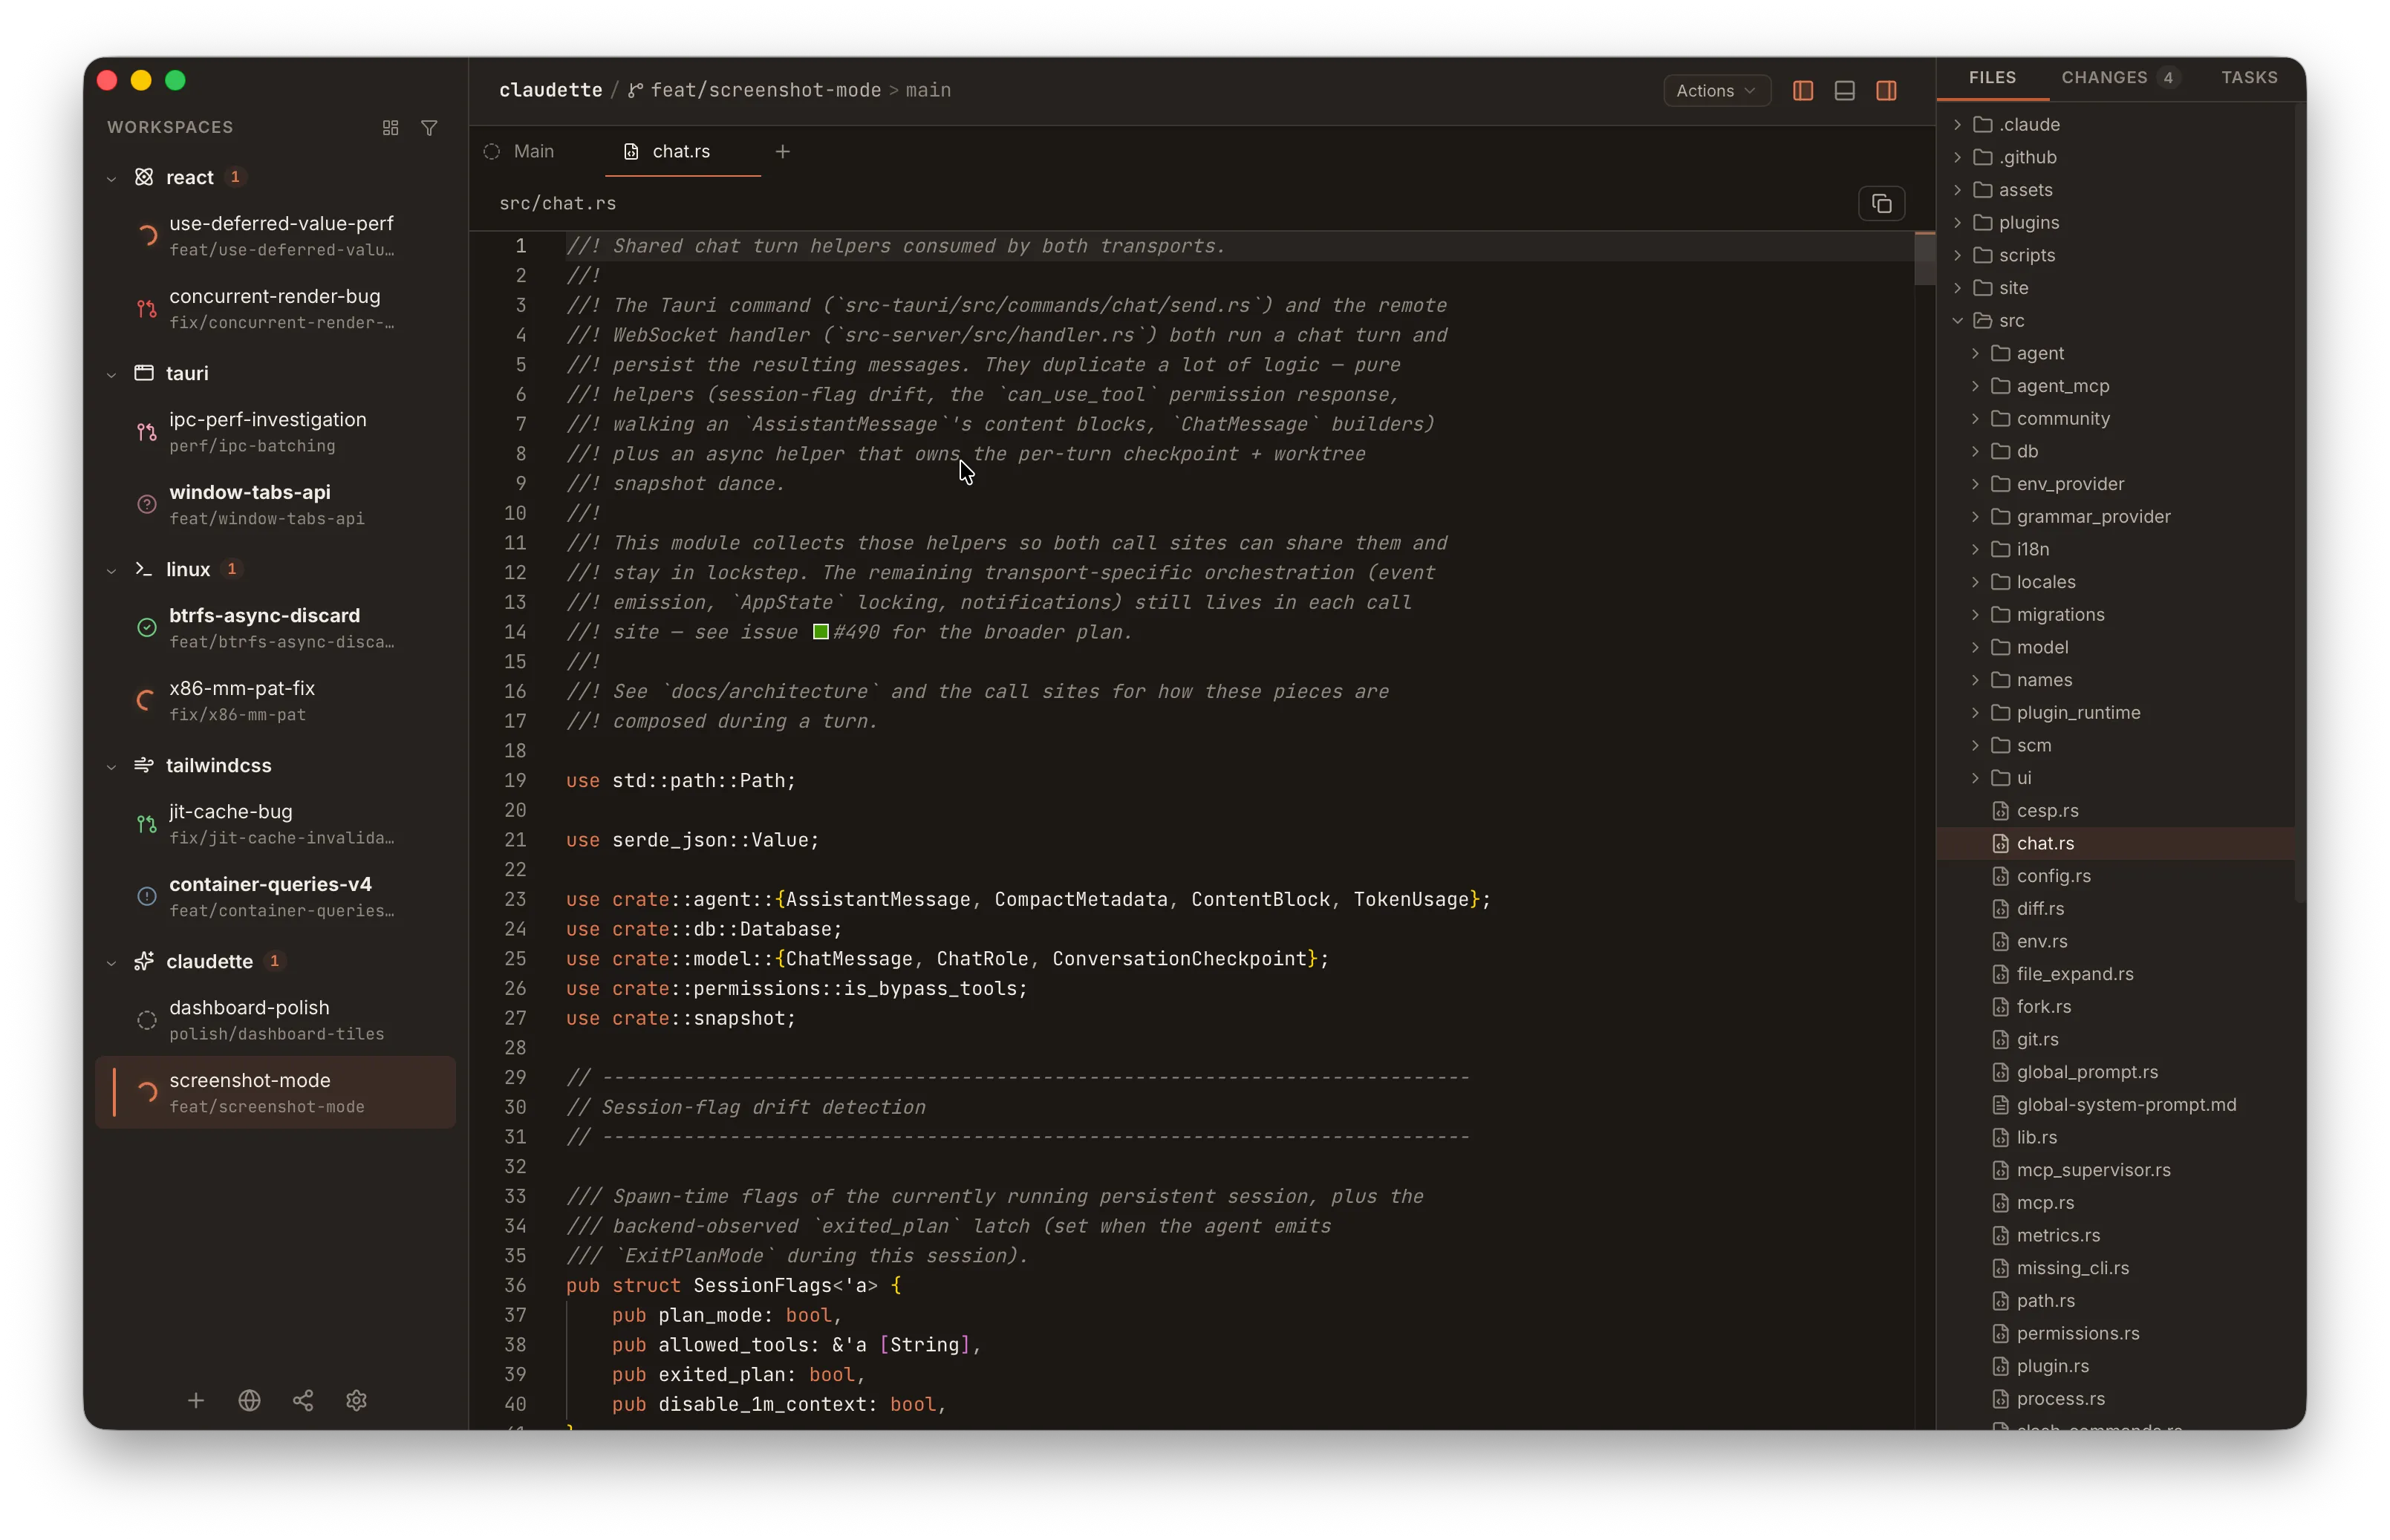This screenshot has height=1540, width=2390.
Task: Switch to the TASKS tab
Action: tap(2249, 78)
